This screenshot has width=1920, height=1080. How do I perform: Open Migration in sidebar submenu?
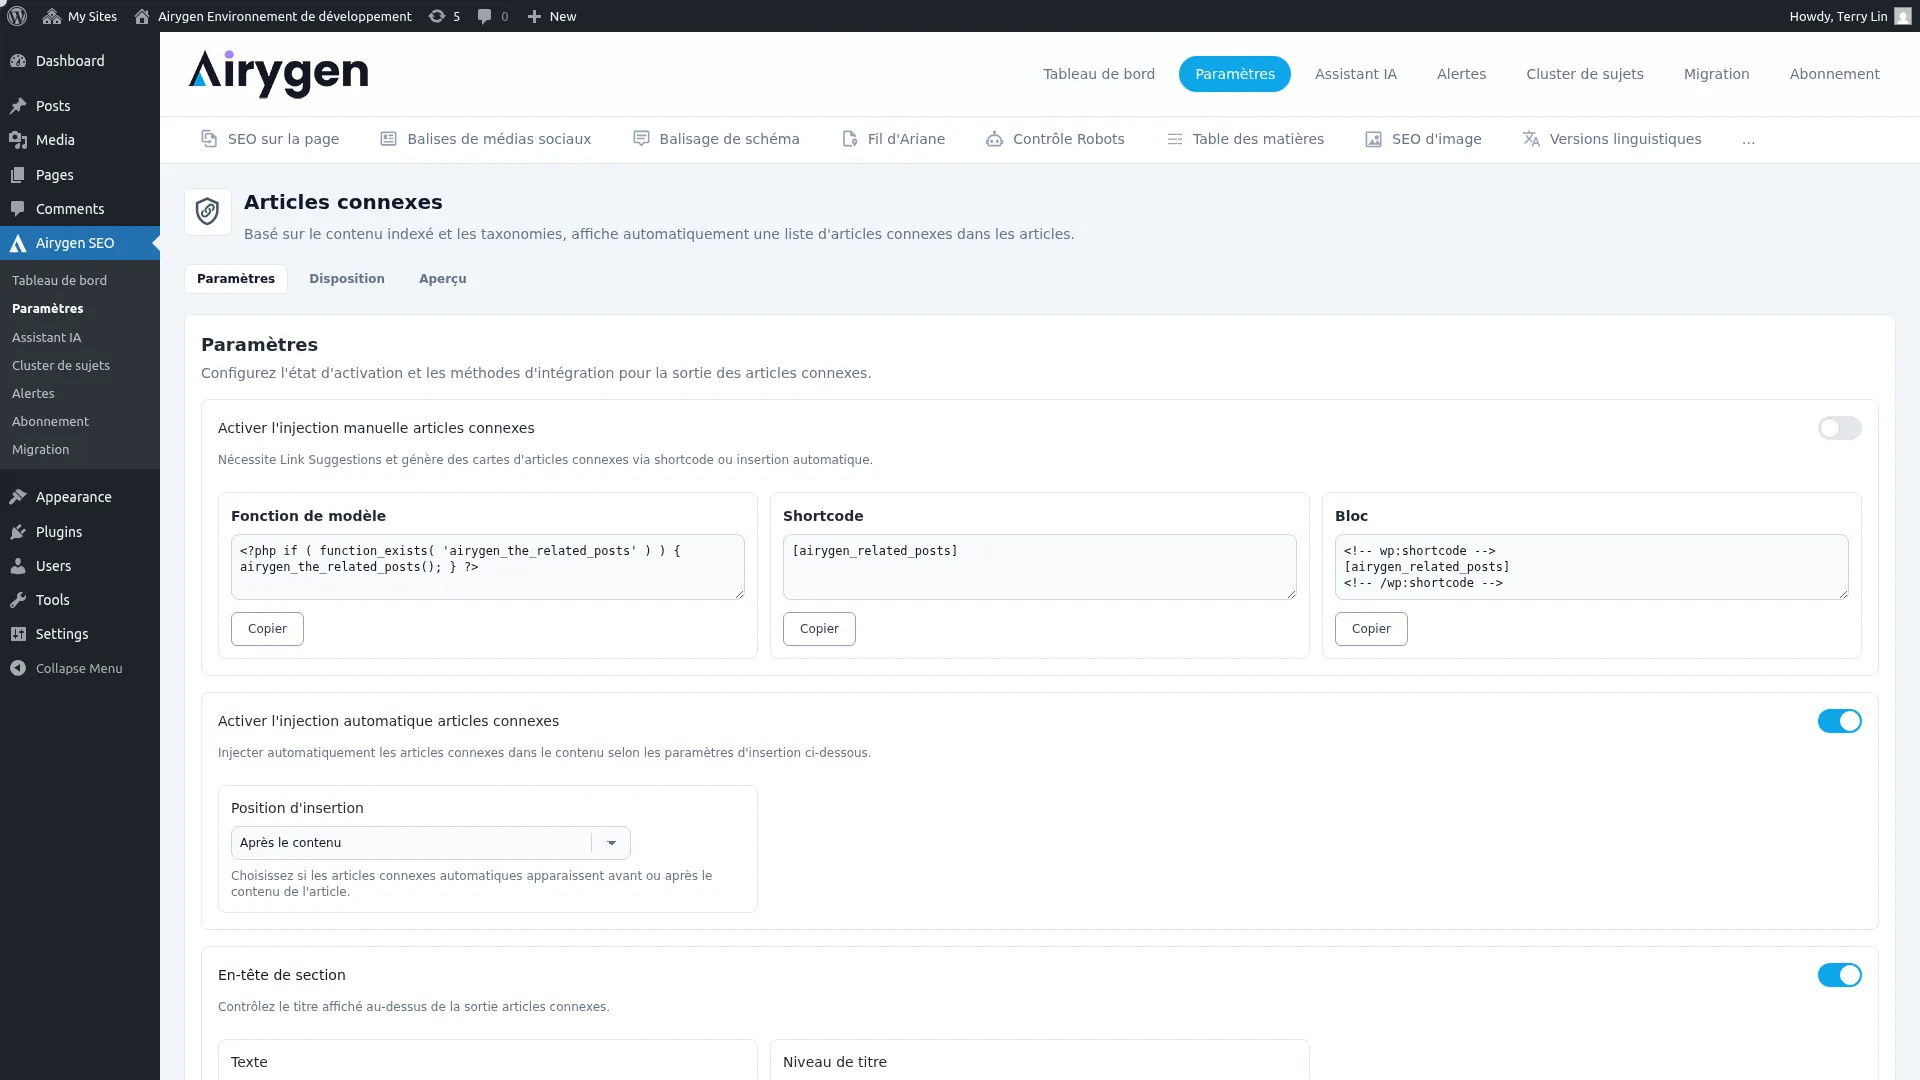pos(41,450)
